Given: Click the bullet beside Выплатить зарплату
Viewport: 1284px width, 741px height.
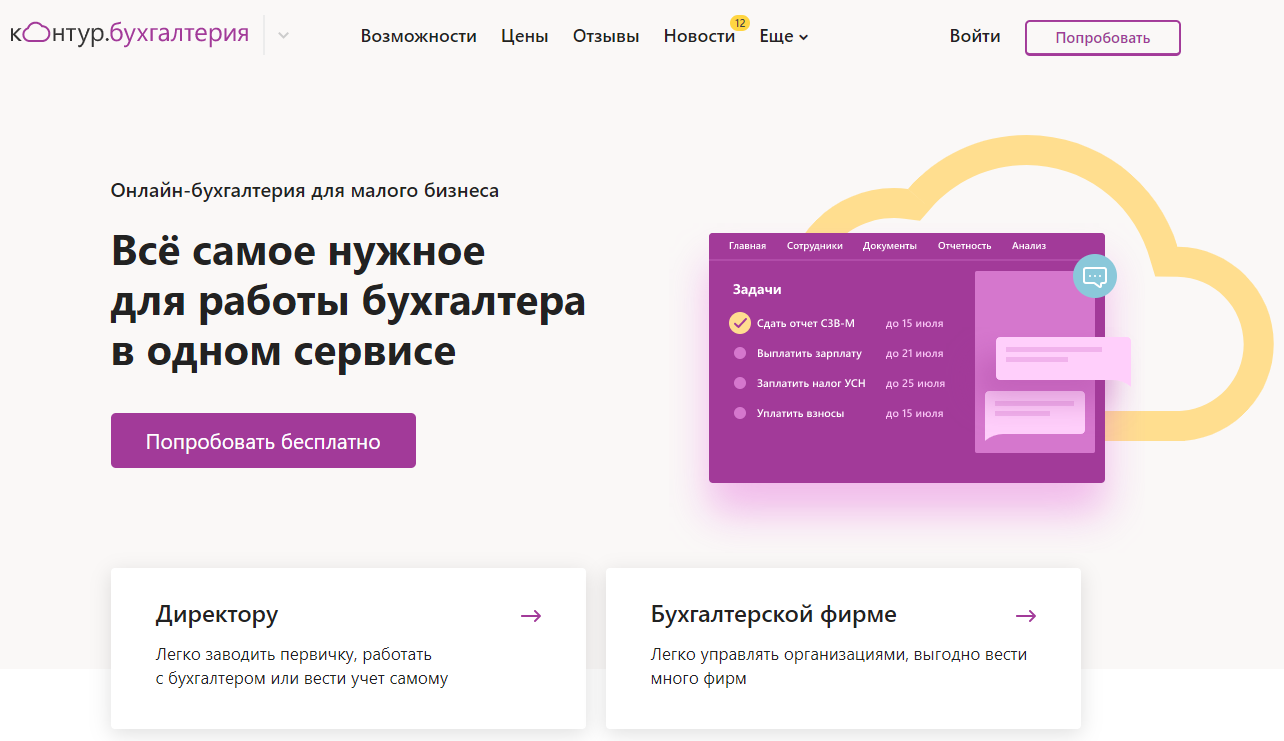Looking at the screenshot, I should [x=740, y=353].
